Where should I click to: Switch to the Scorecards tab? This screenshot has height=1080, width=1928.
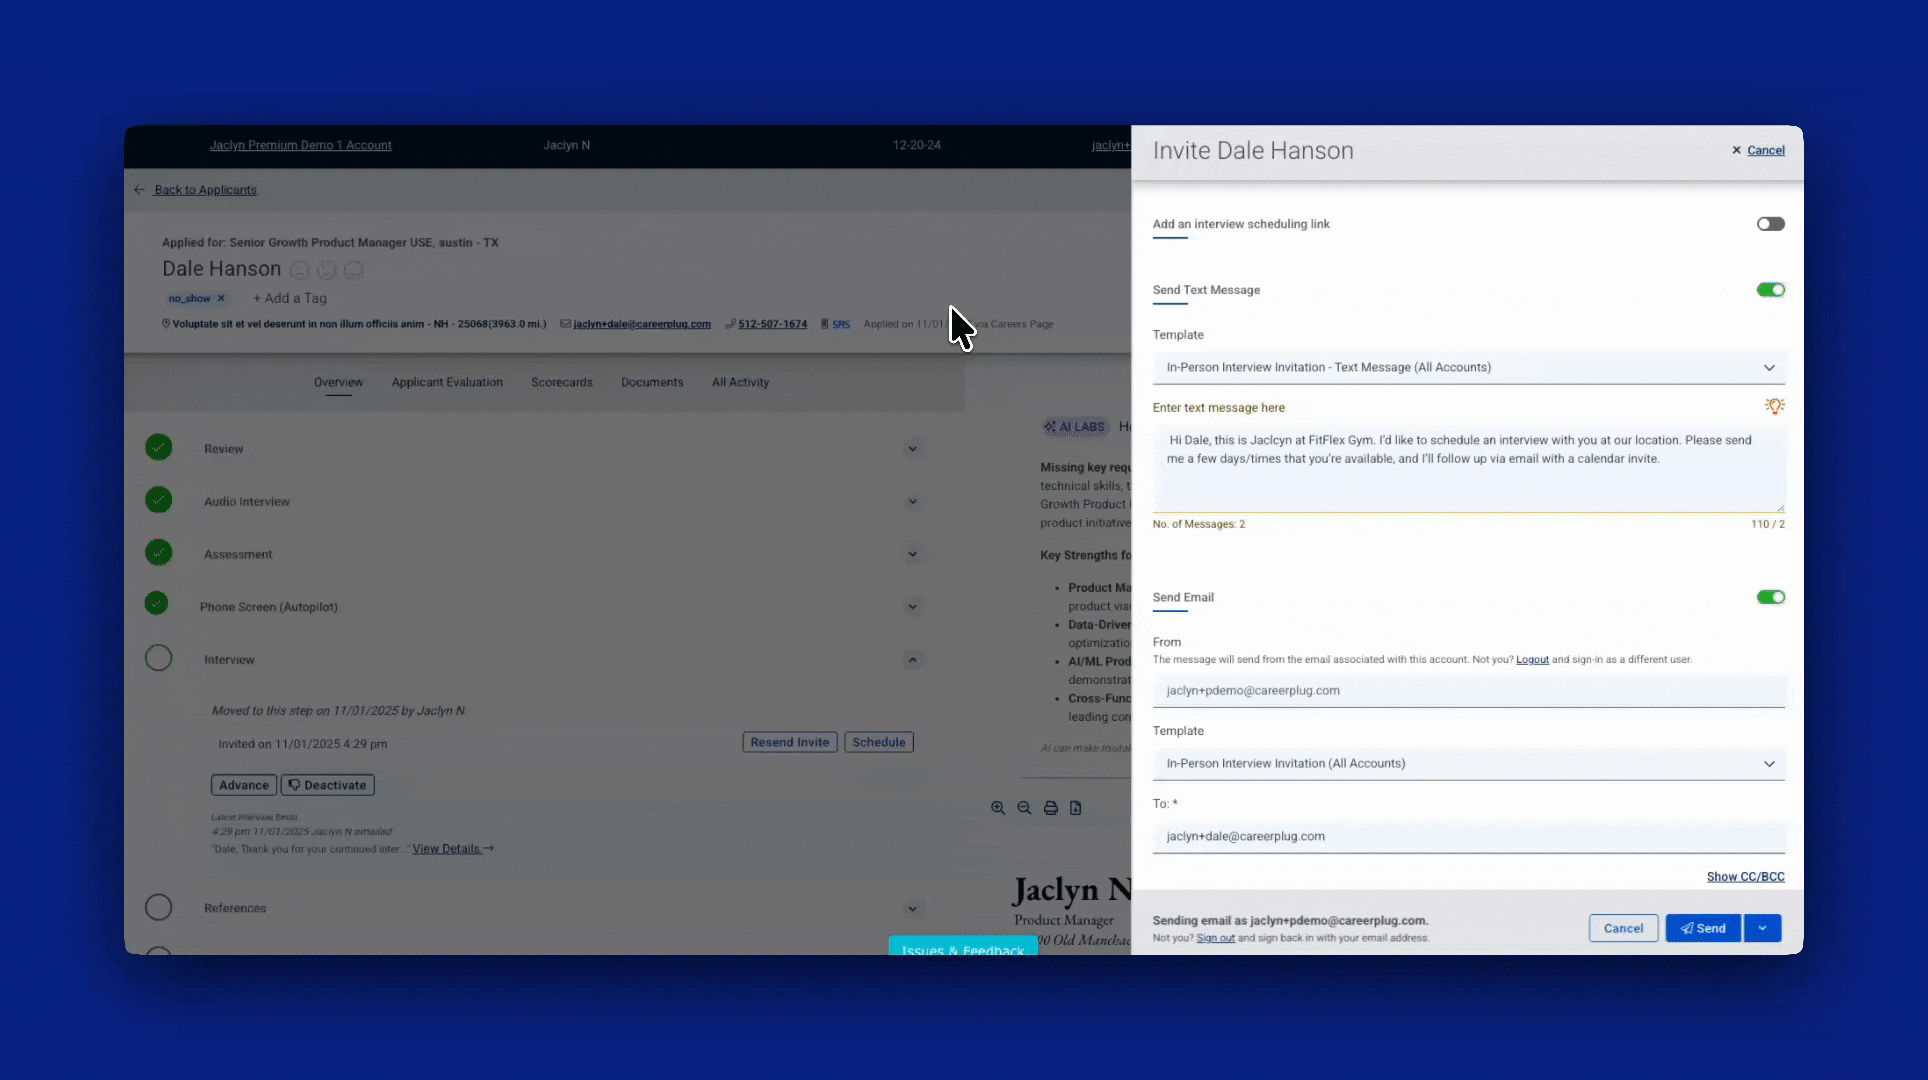click(561, 382)
